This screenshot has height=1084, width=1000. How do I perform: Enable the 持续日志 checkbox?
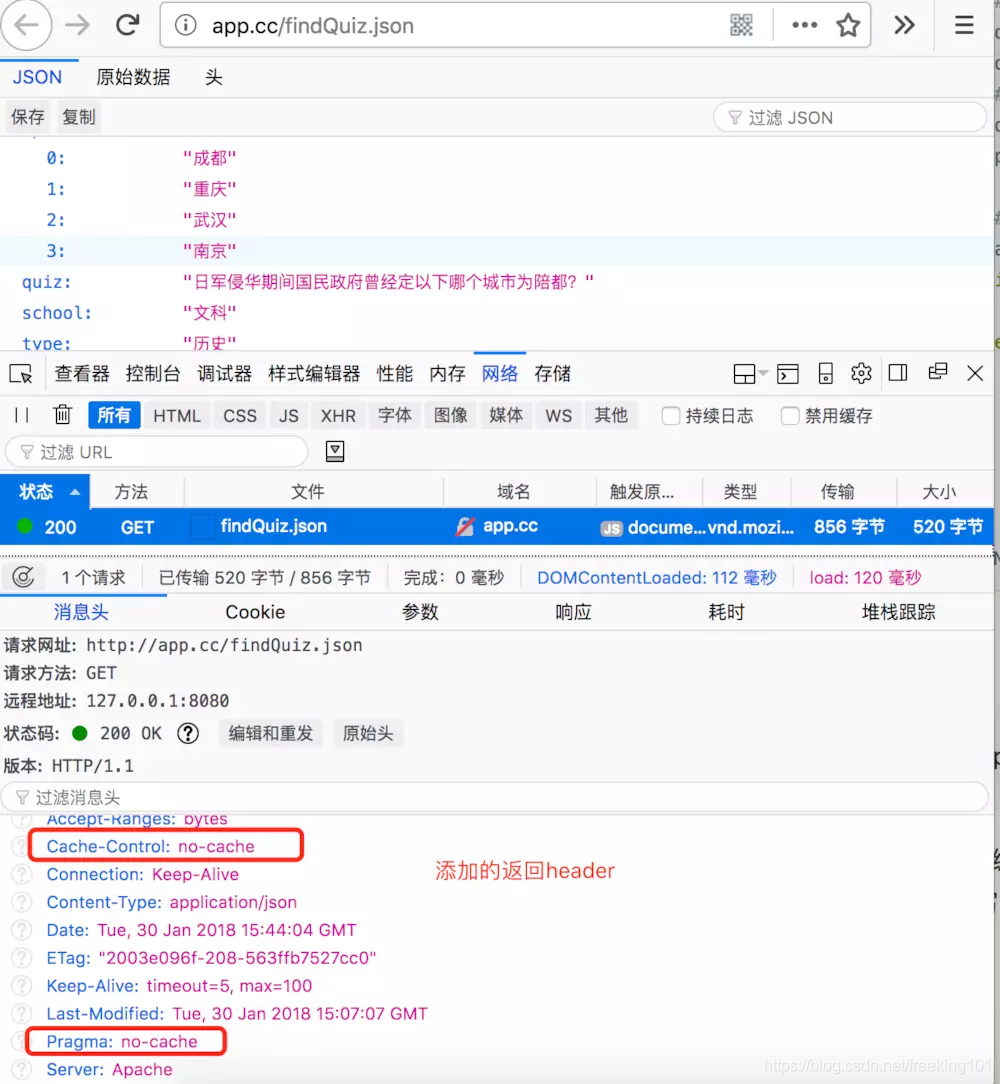pos(672,416)
